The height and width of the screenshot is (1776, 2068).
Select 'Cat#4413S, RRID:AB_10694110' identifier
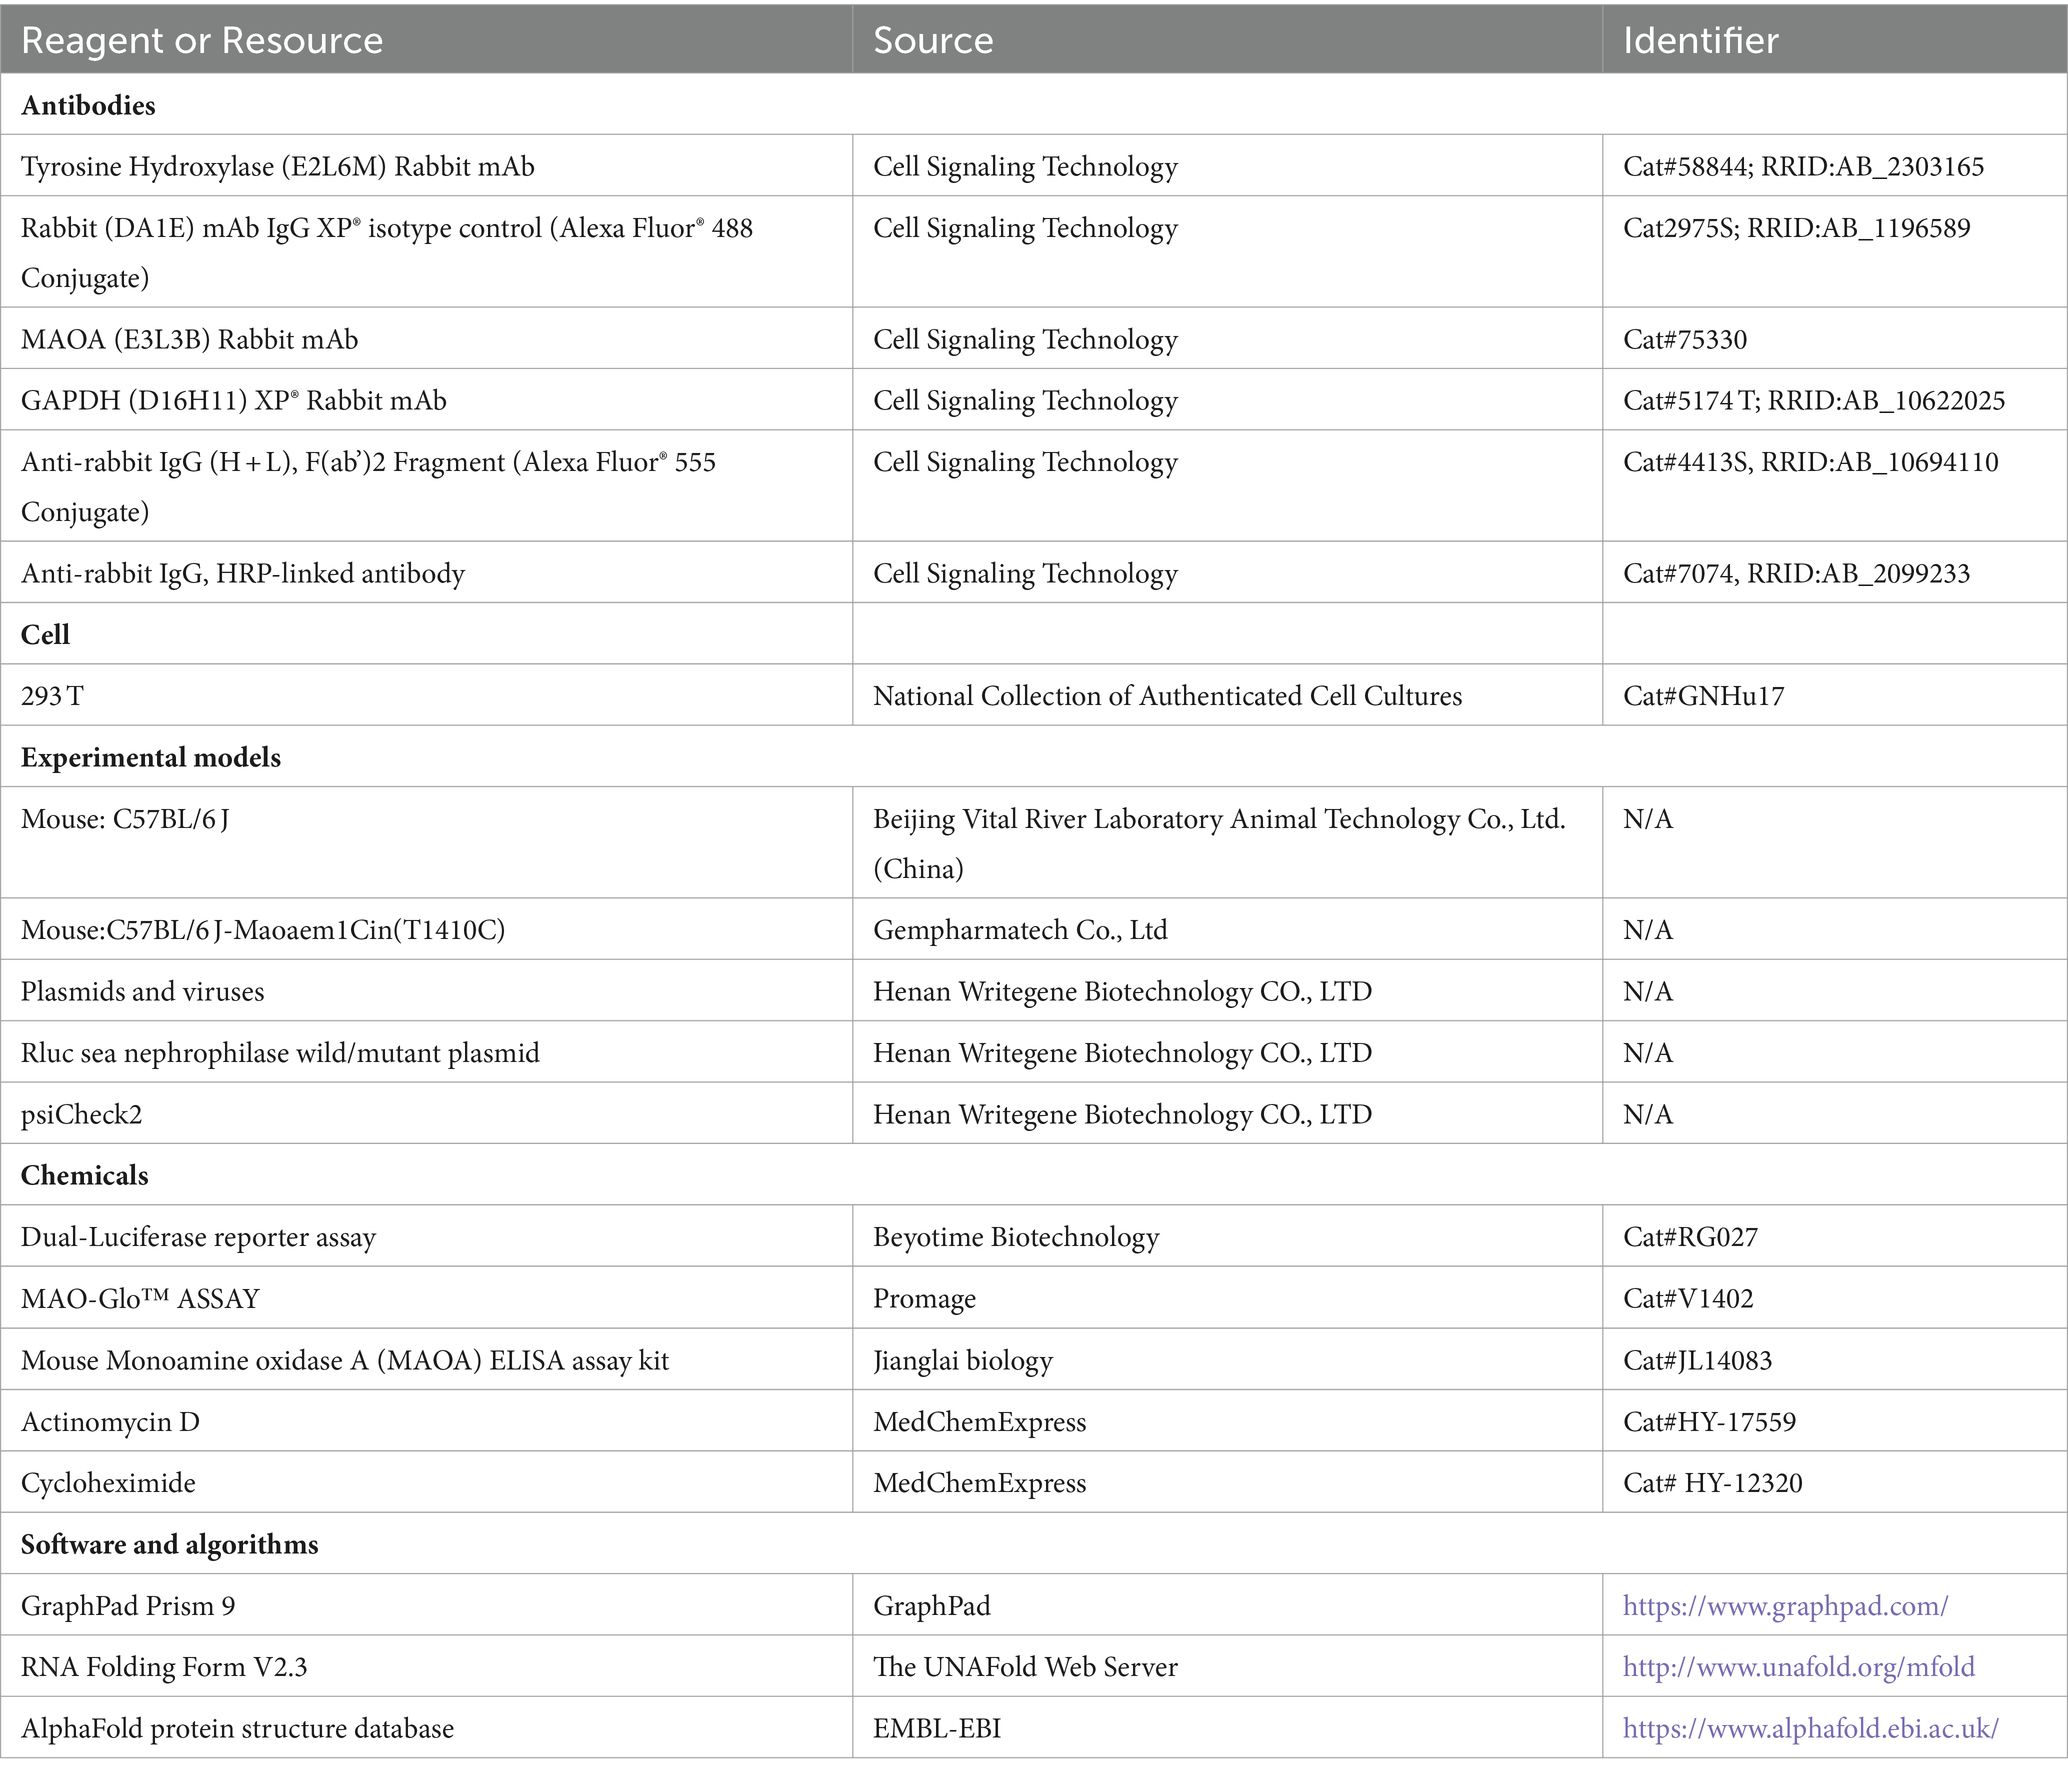coord(1810,462)
